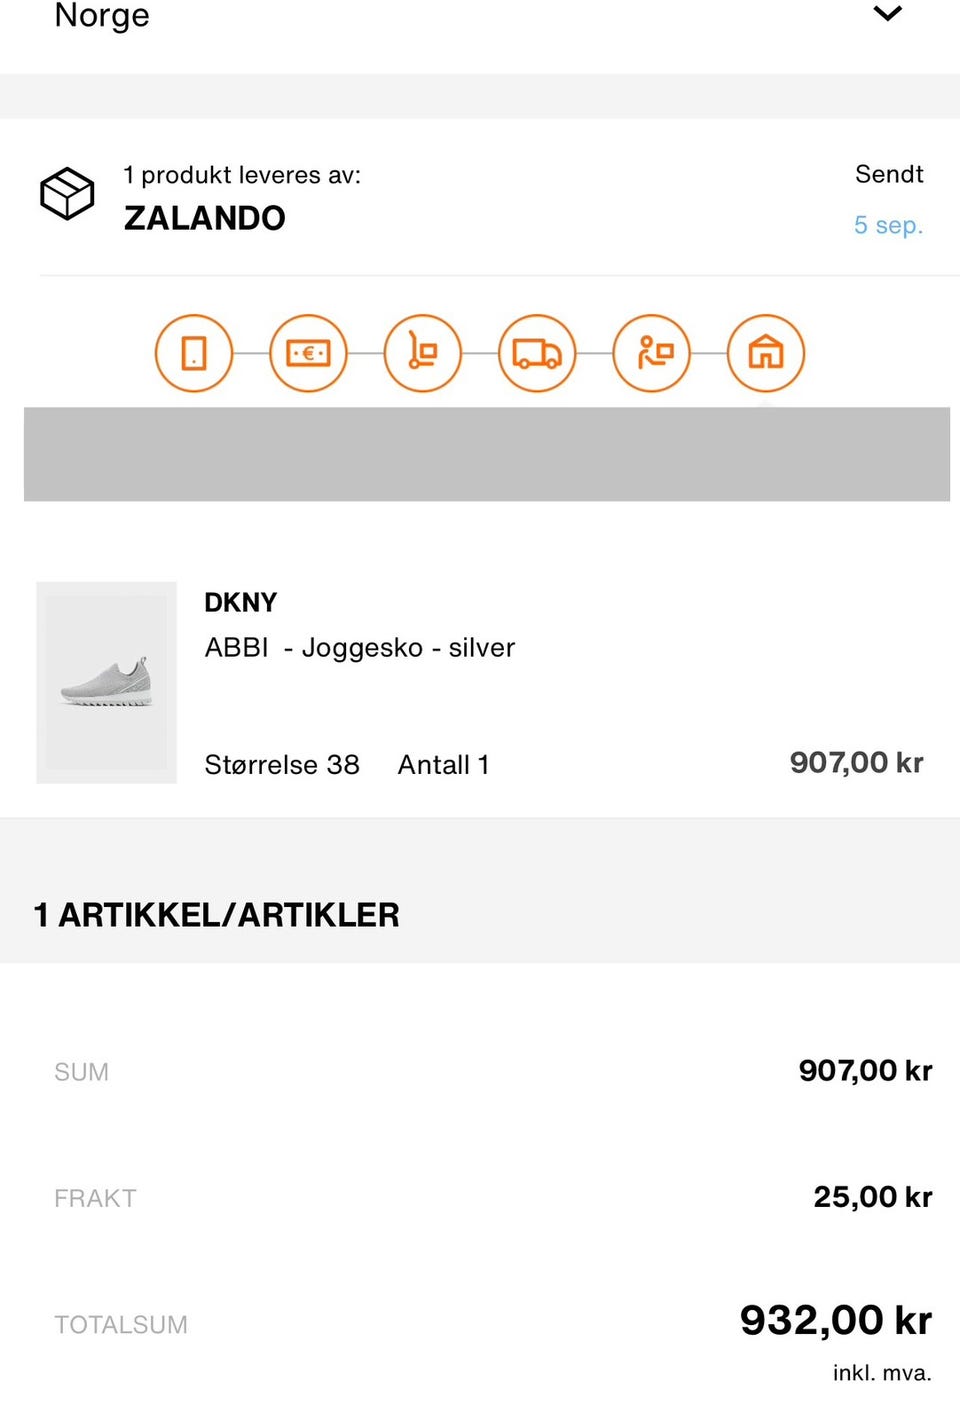960x1420 pixels.
Task: Click the gray tracking status bar
Action: pyautogui.click(x=487, y=454)
